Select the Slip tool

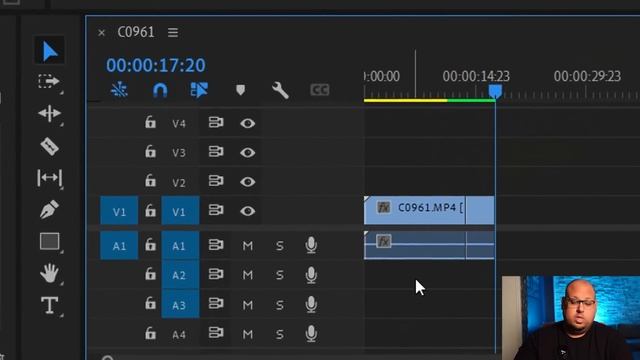[49, 178]
